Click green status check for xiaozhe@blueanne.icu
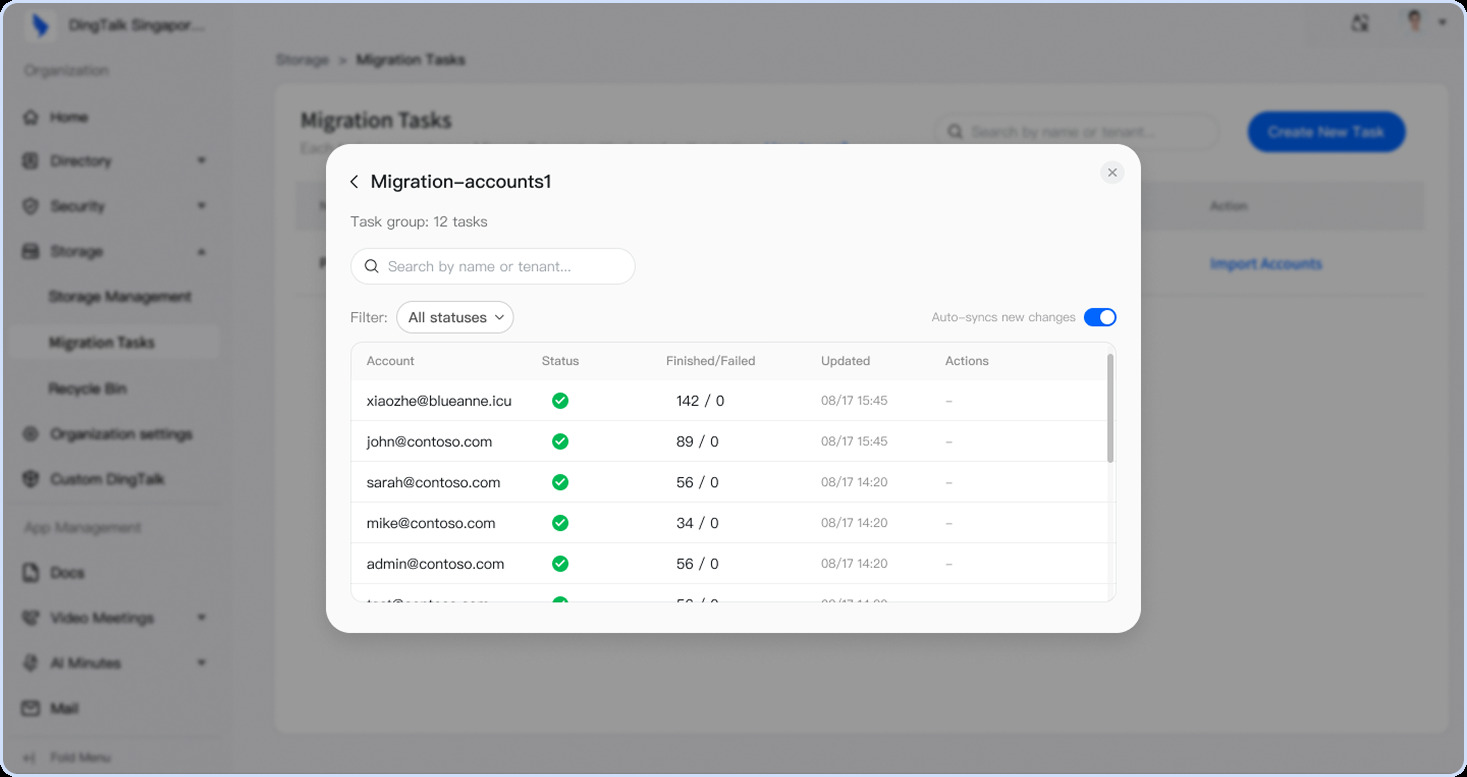1467x777 pixels. [x=560, y=401]
